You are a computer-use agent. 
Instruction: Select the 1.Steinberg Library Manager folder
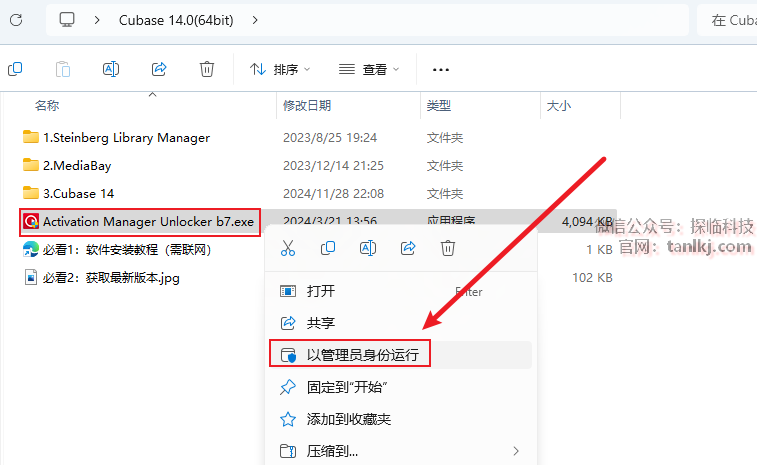tap(126, 138)
